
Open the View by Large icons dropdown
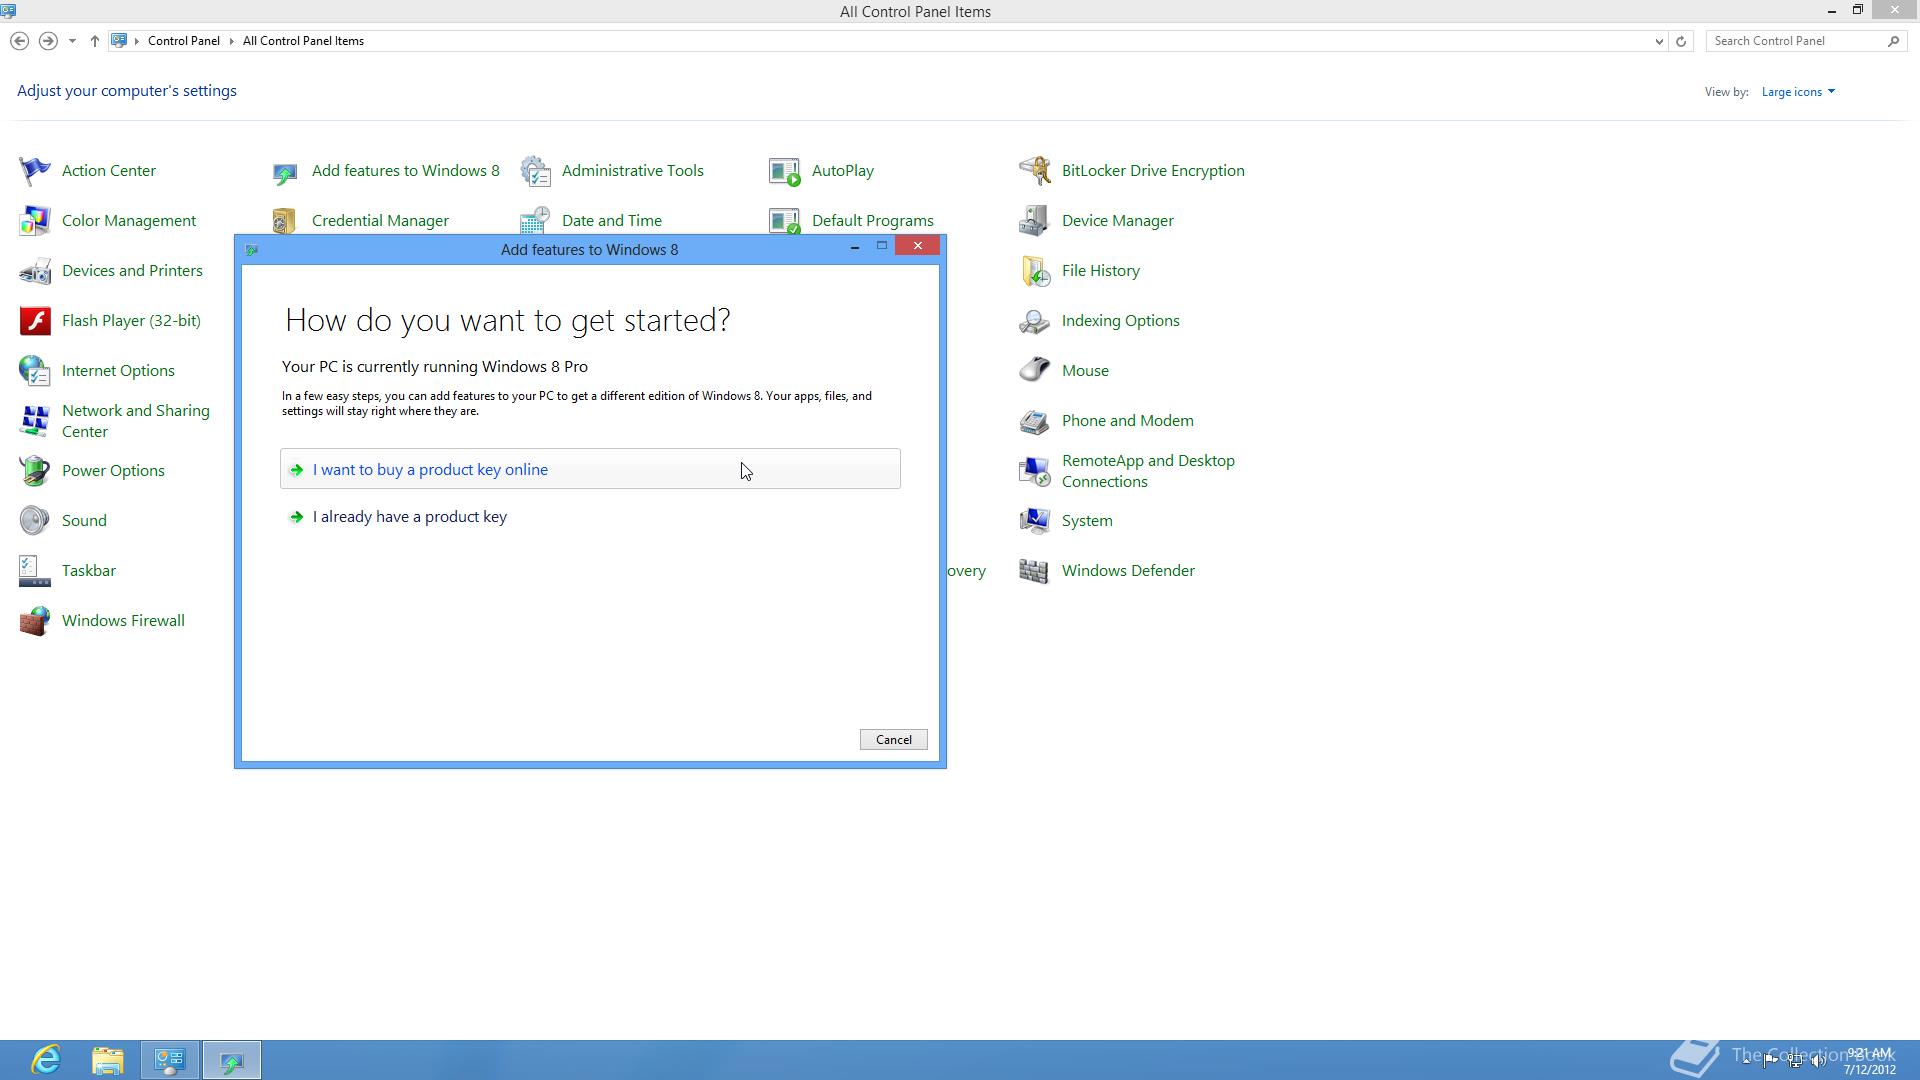[x=1798, y=92]
